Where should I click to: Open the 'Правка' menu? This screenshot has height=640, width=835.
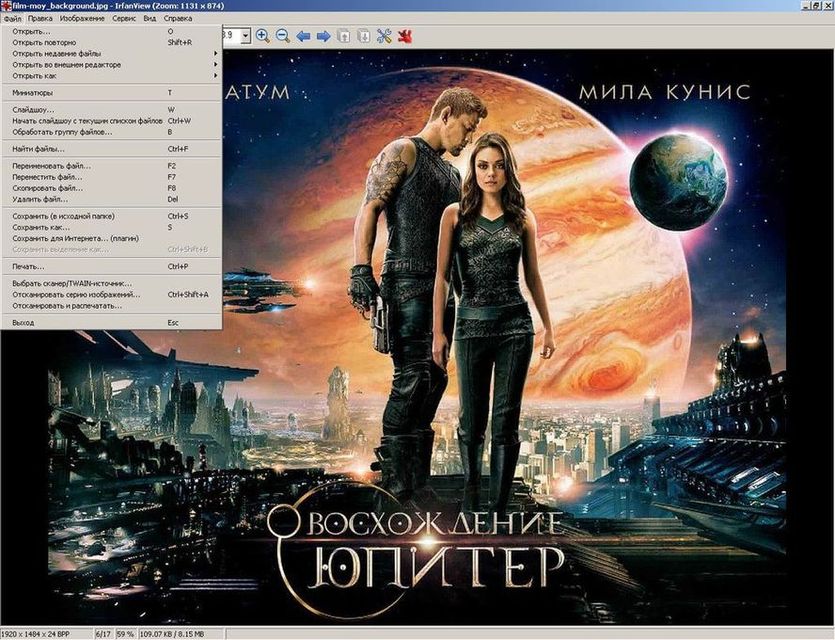(x=41, y=18)
